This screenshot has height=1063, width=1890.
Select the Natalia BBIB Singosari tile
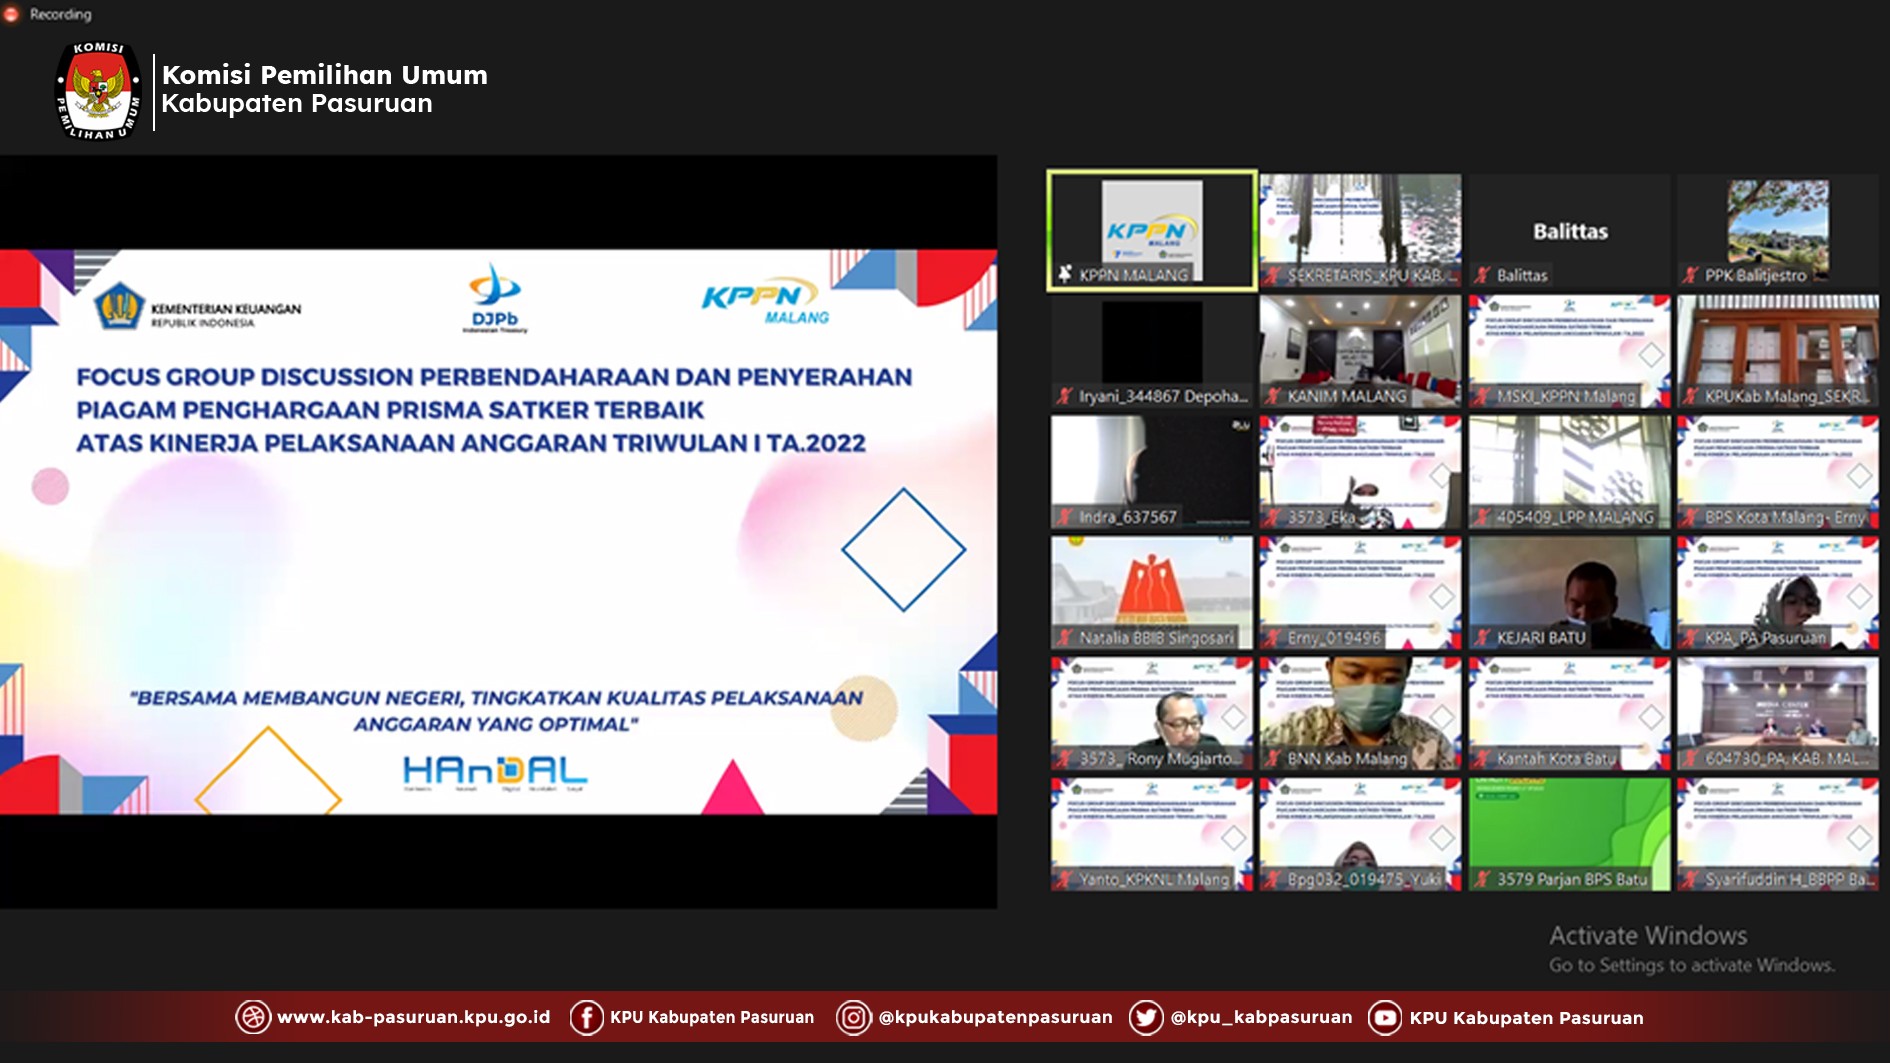(1151, 592)
